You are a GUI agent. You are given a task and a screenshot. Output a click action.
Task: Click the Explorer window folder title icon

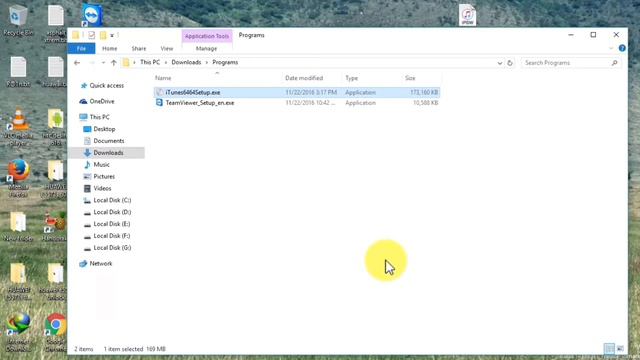[76, 36]
